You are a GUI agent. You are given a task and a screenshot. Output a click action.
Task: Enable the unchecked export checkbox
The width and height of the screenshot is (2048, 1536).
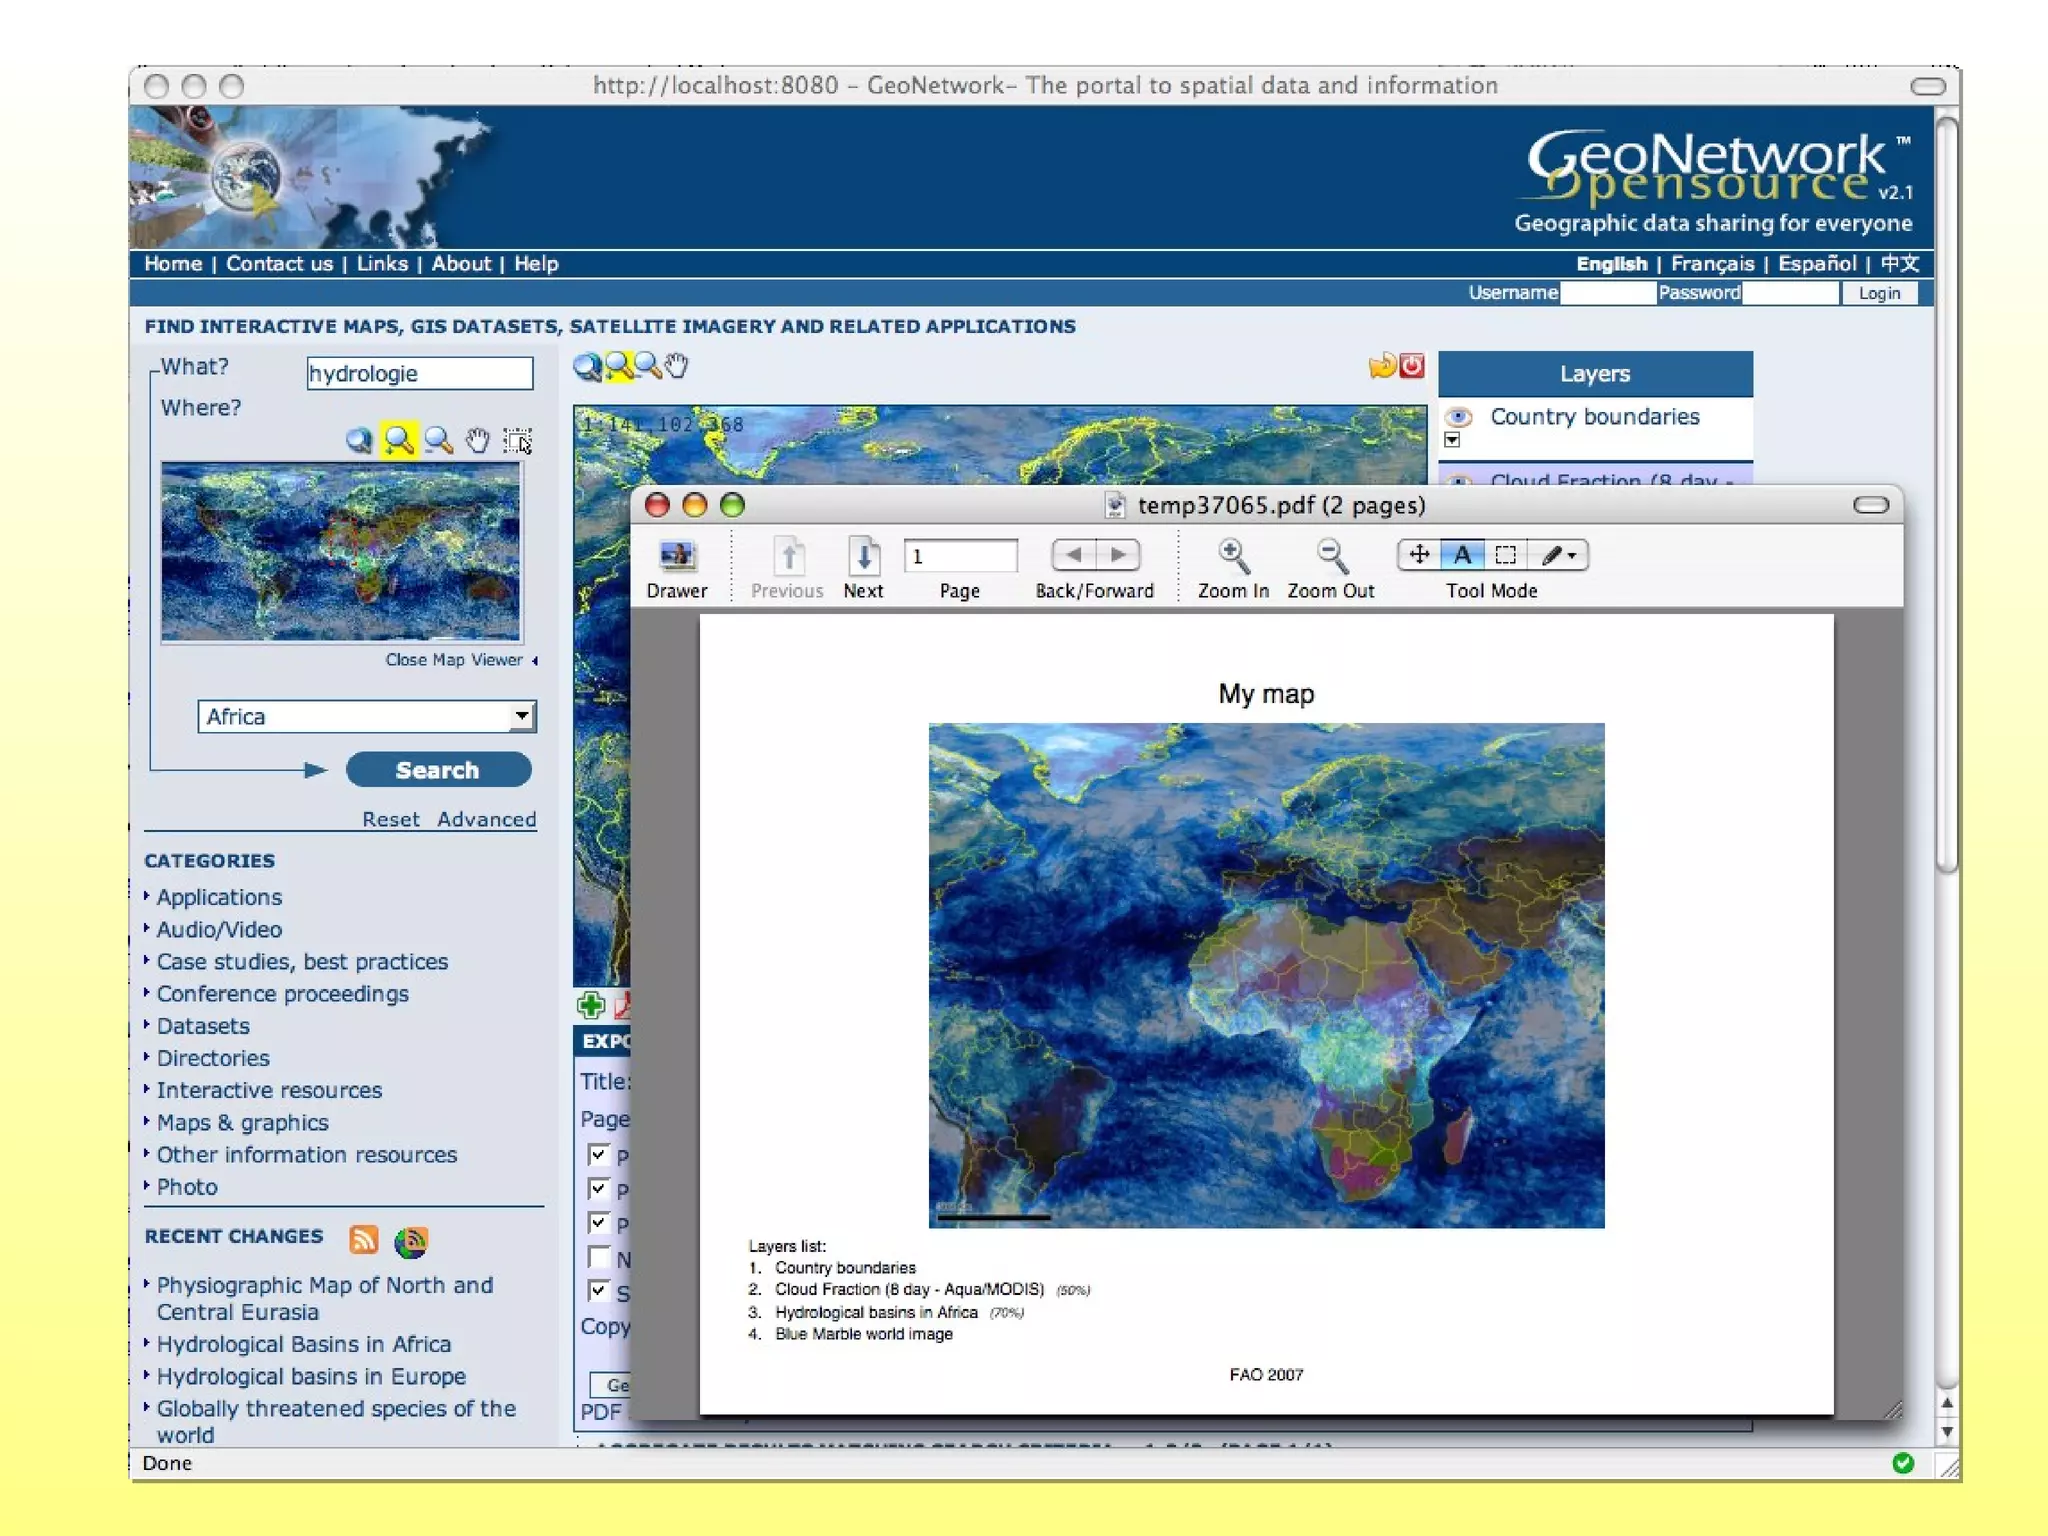[x=599, y=1257]
